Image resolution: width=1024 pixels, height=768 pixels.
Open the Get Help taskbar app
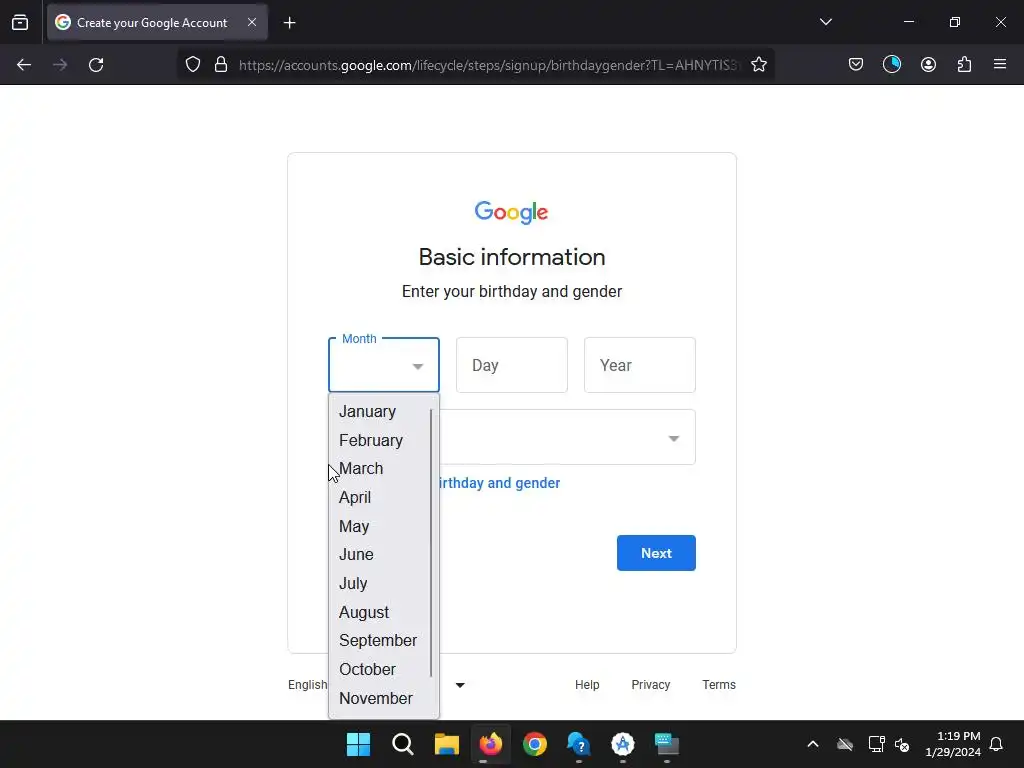coord(579,744)
